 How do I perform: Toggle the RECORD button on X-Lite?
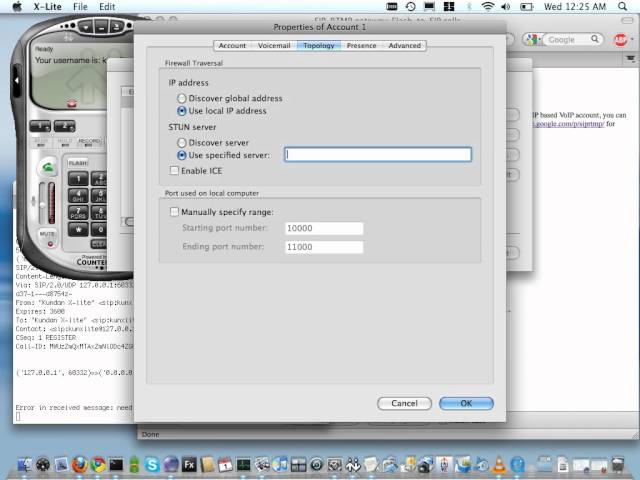90,142
